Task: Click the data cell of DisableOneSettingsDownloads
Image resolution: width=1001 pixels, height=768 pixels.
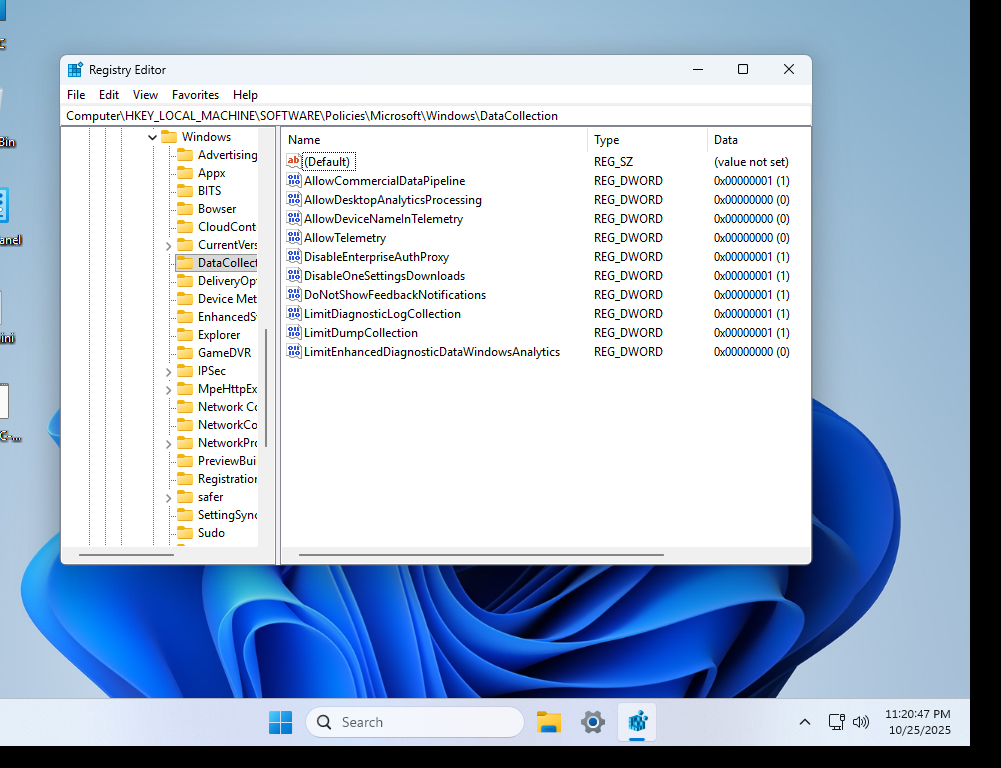Action: pos(751,276)
